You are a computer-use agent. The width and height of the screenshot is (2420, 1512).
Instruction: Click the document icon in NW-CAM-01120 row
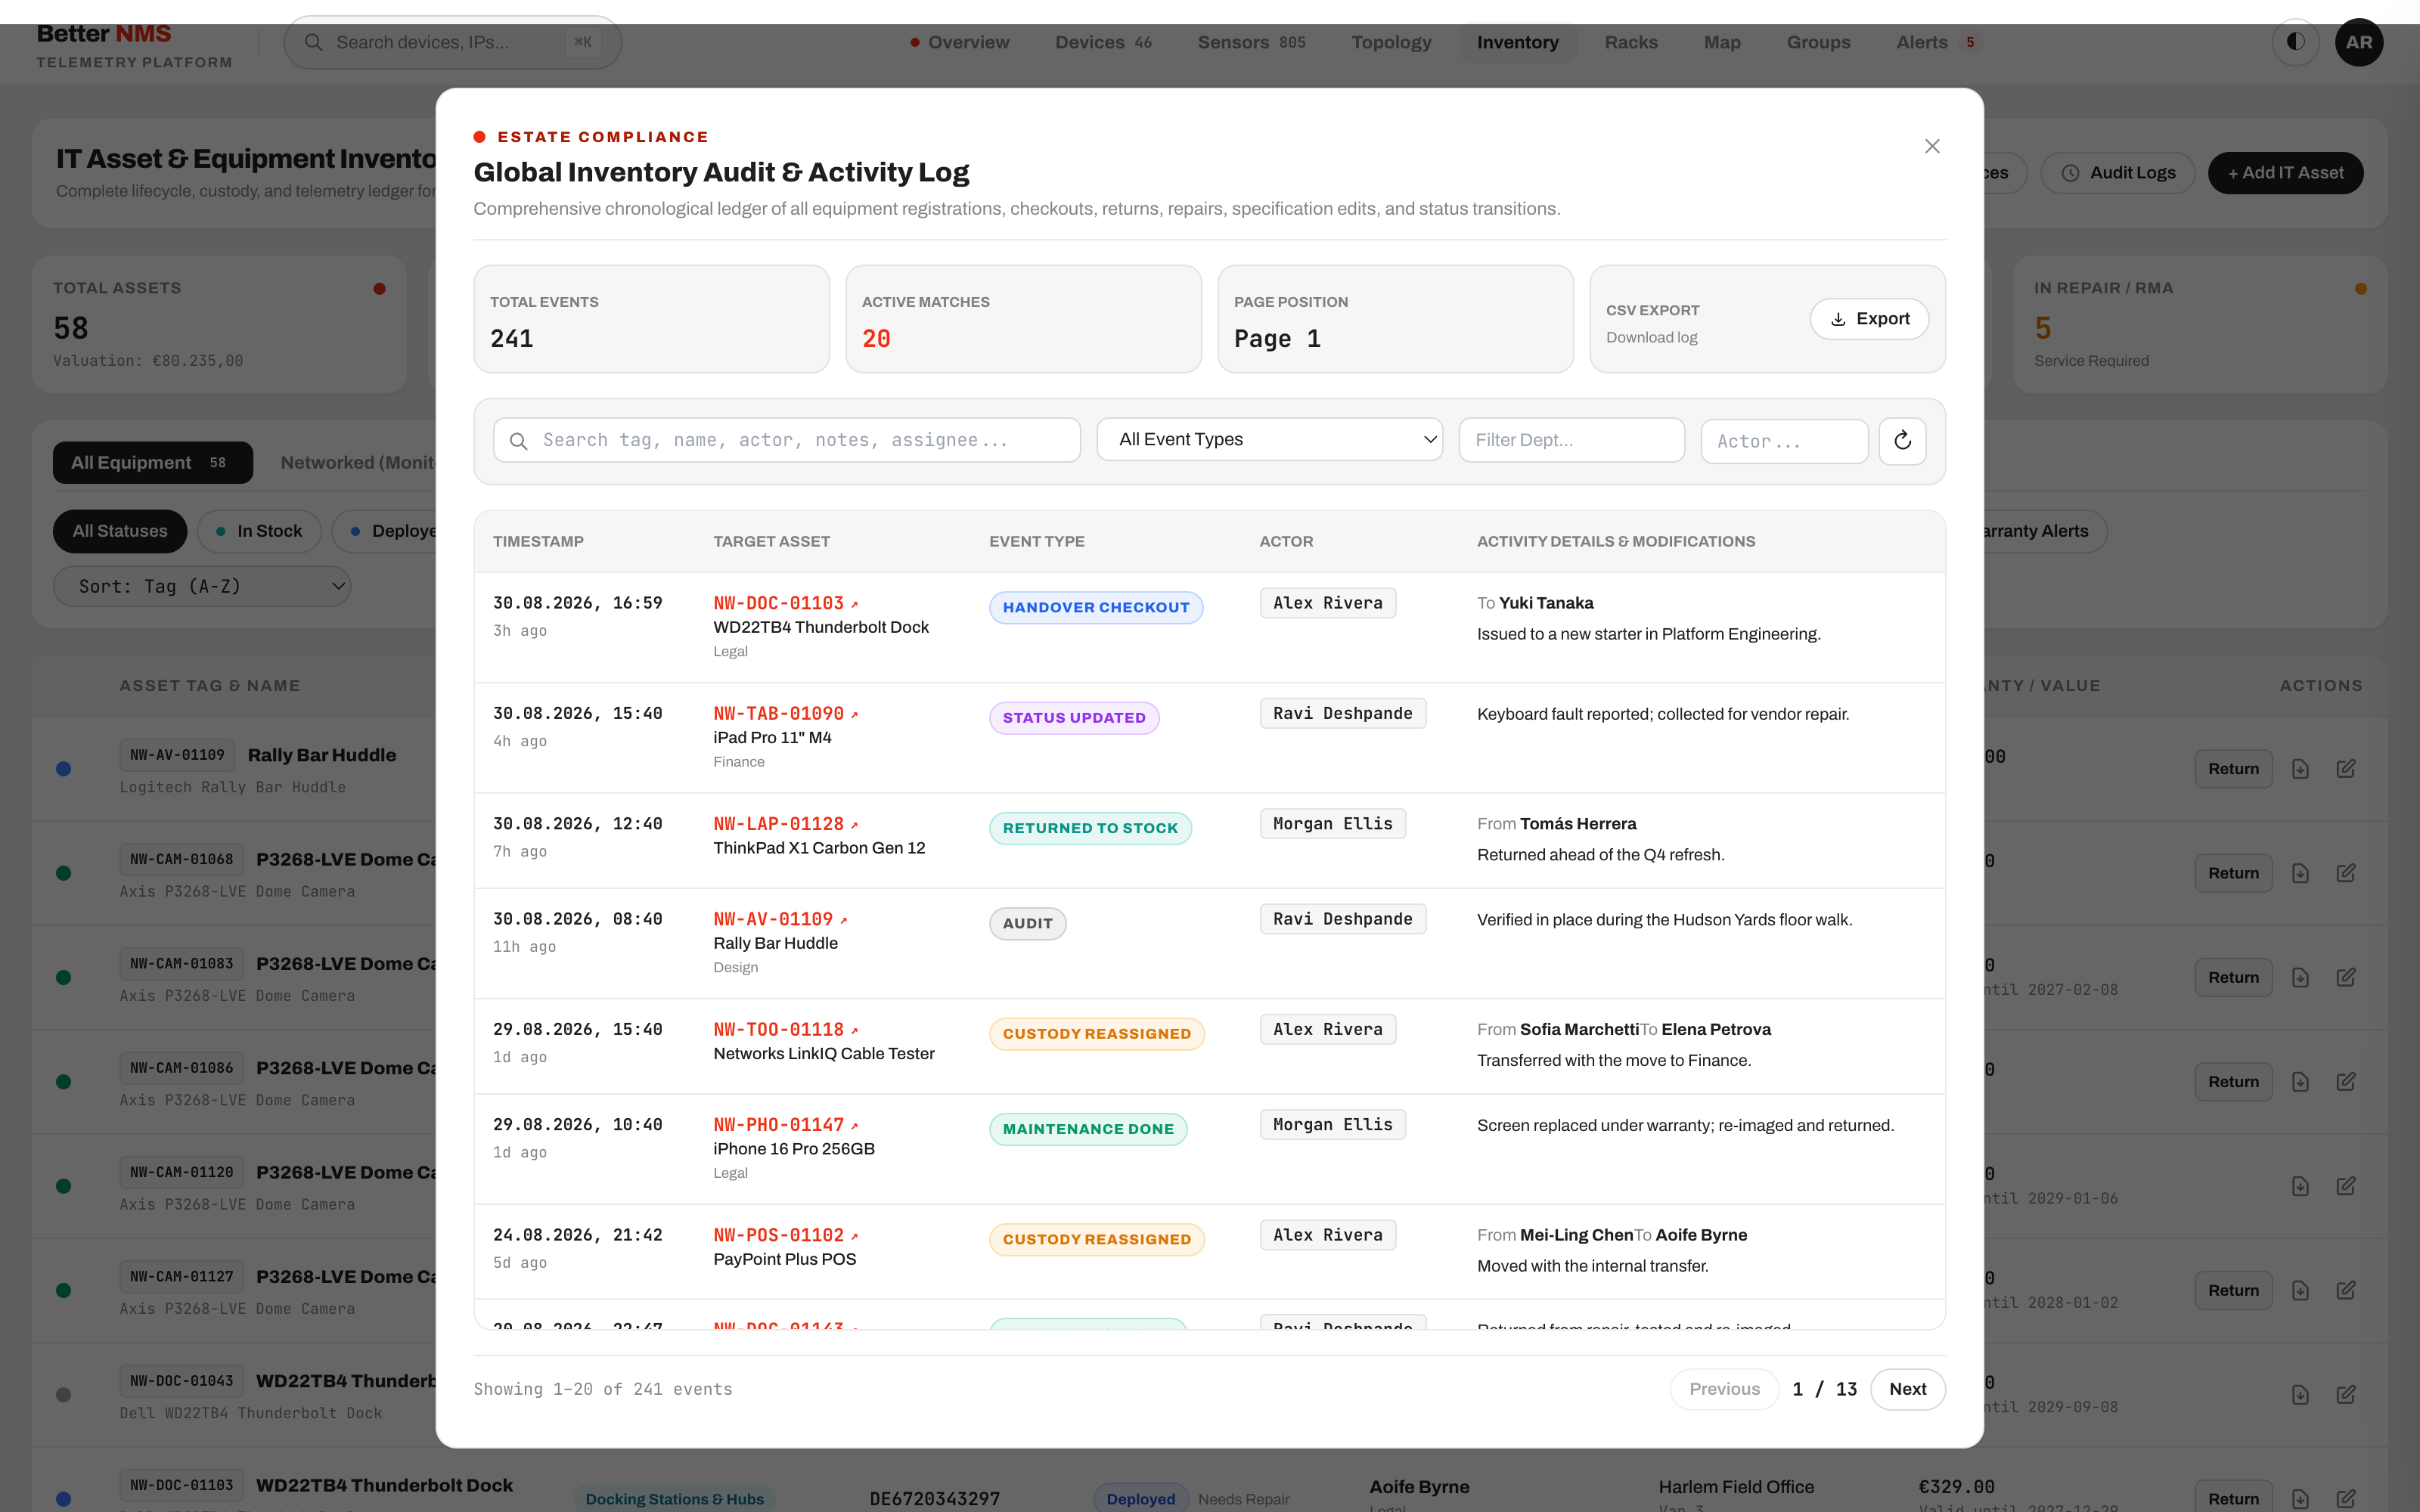2300,1186
